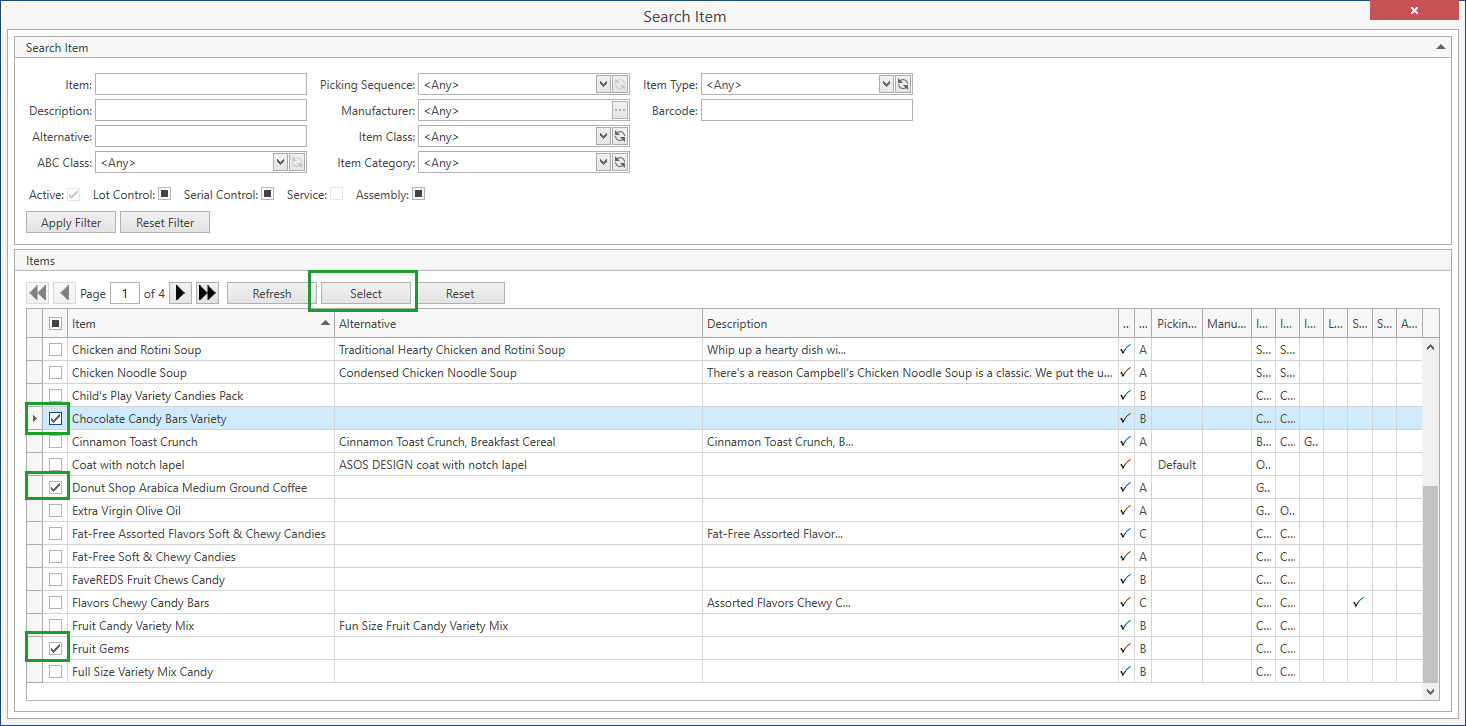This screenshot has height=726, width=1466.
Task: Click the refresh icon beside Item Class
Action: 619,136
